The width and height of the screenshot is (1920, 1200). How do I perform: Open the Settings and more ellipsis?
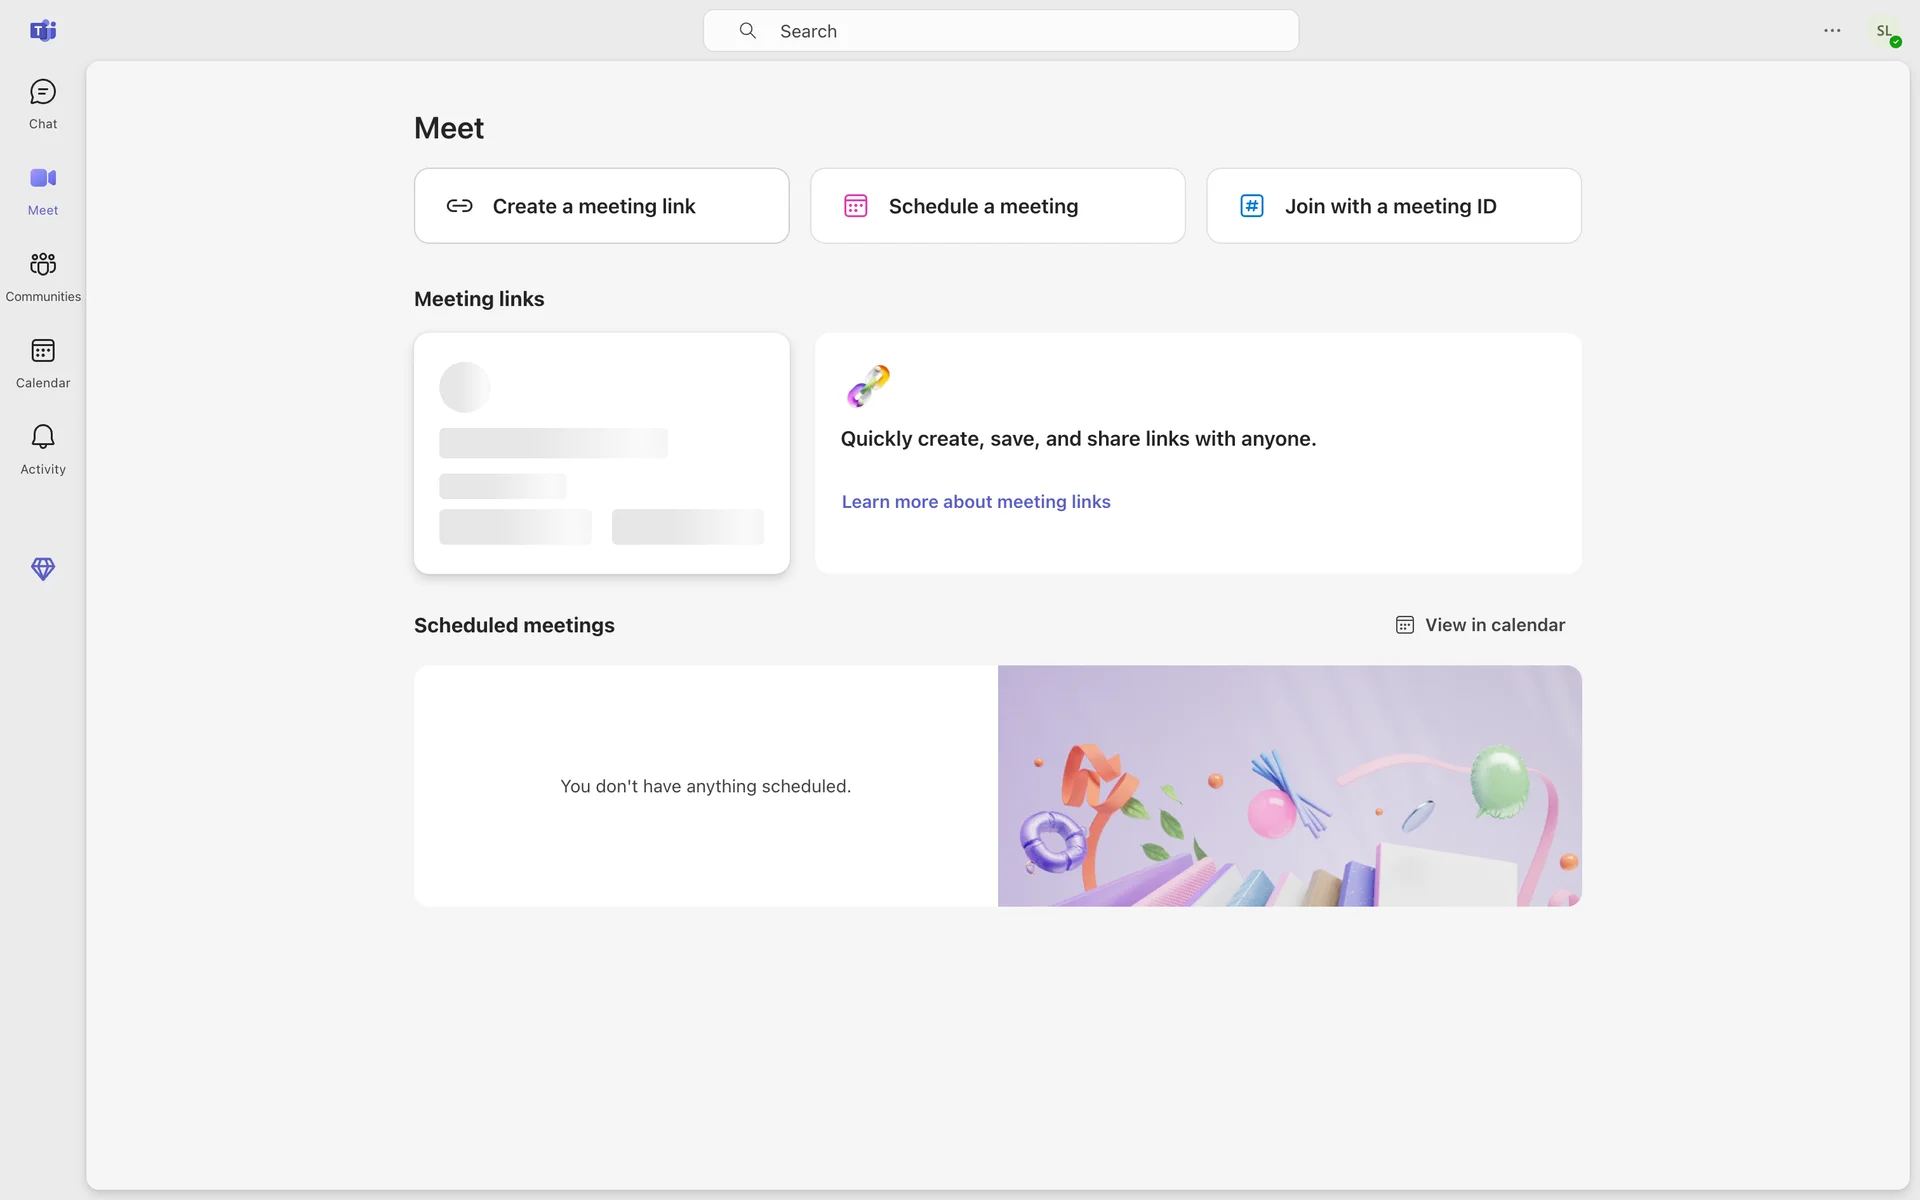coord(1832,31)
